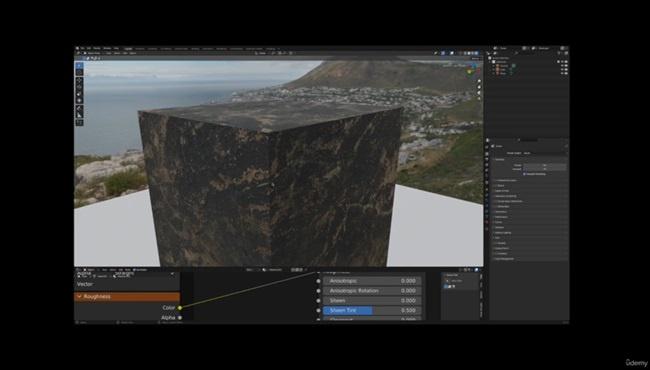
Task: Toggle visibility of third outliner object
Action: pyautogui.click(x=563, y=73)
